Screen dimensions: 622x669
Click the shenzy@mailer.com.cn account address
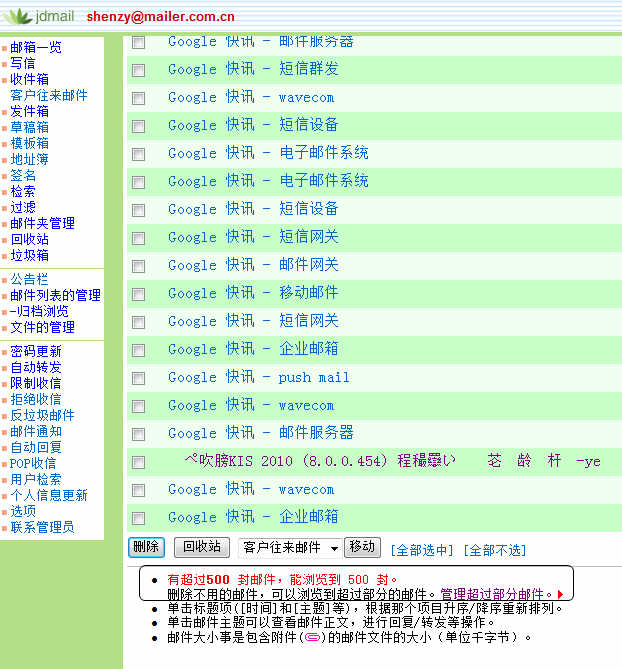point(160,17)
